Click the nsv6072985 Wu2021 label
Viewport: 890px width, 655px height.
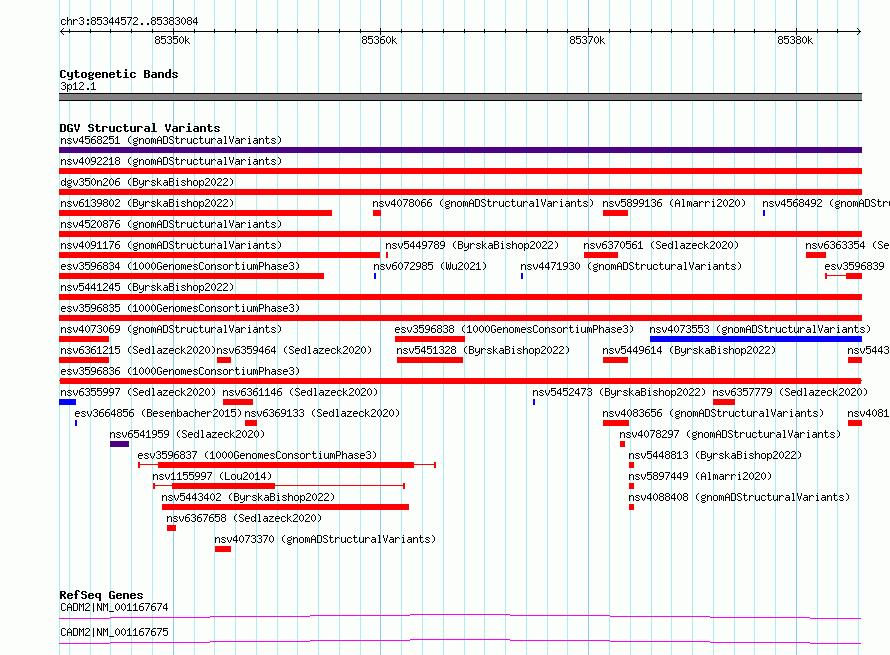pos(430,266)
